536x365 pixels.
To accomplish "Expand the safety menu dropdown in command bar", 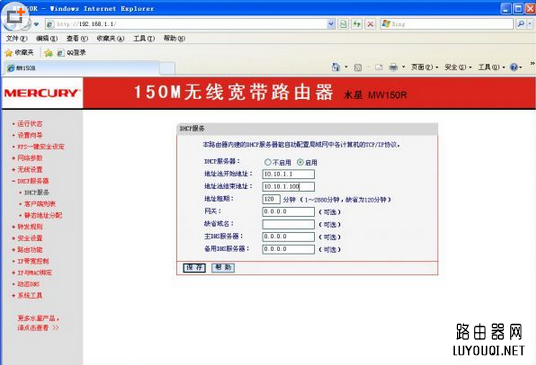I will pyautogui.click(x=458, y=67).
